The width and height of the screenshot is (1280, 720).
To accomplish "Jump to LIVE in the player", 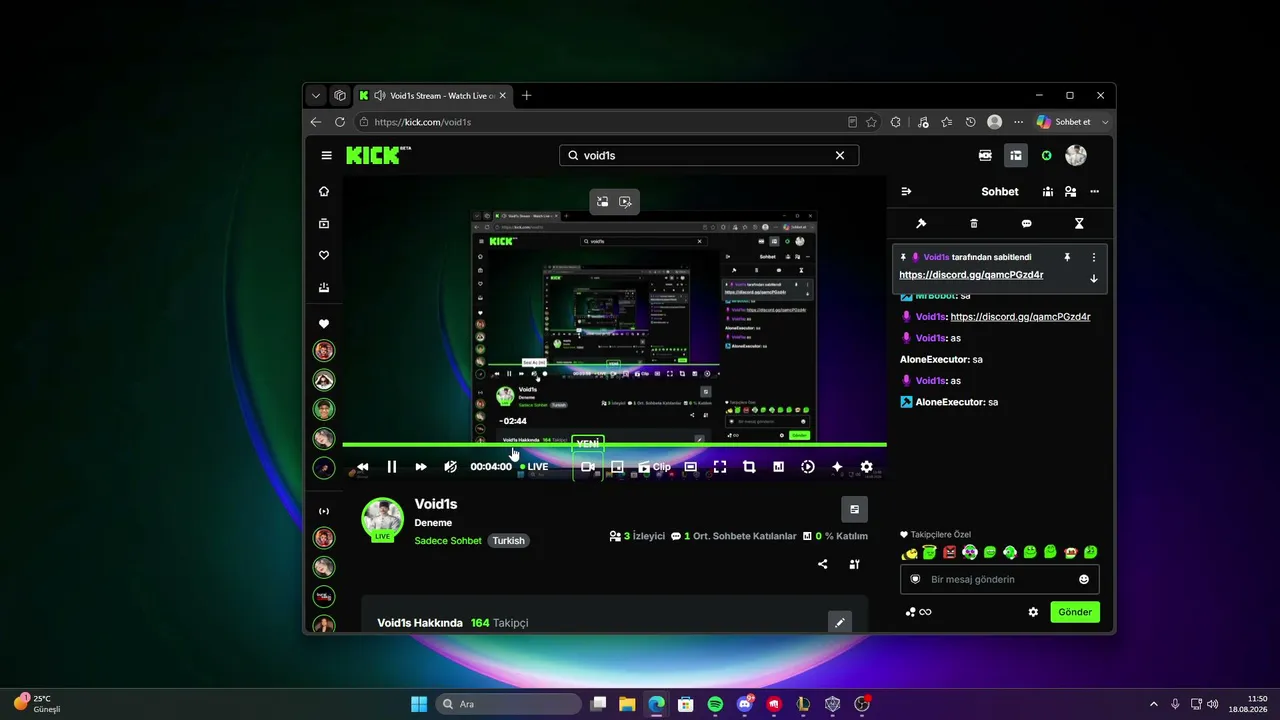I will click(x=534, y=467).
